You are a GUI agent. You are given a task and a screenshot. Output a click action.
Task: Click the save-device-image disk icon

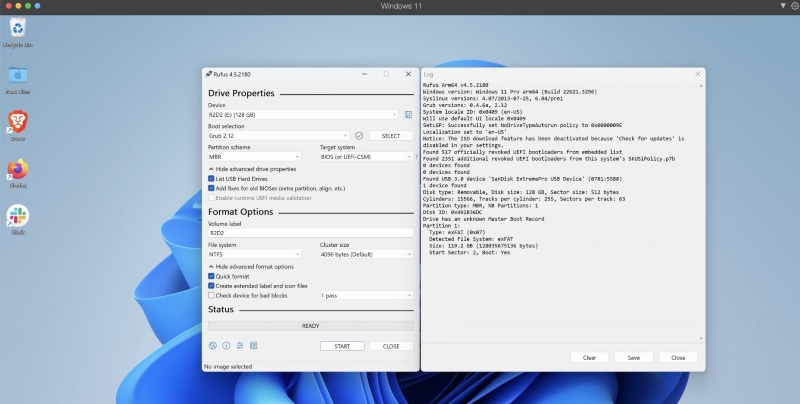click(x=408, y=115)
